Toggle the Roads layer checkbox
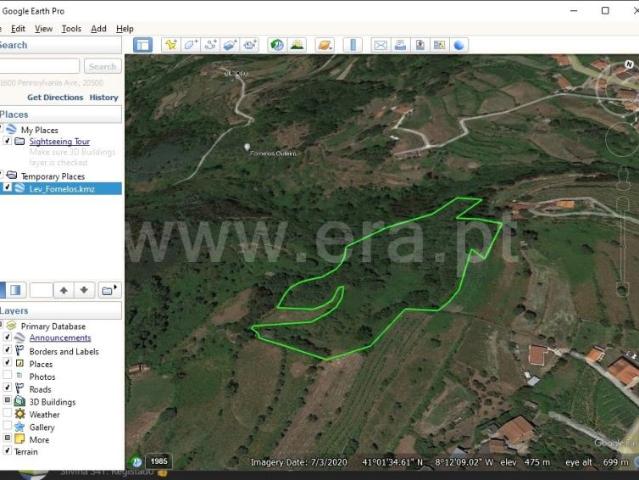Viewport: 639px width, 480px height. click(x=7, y=388)
